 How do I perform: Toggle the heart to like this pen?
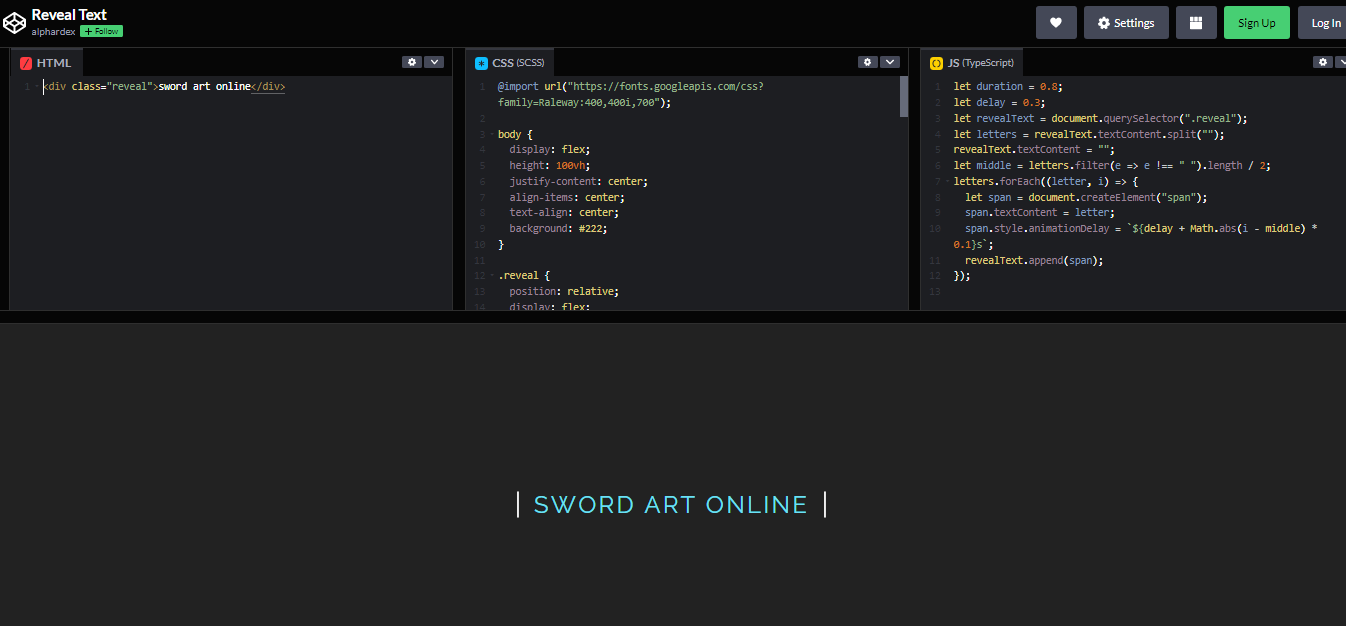[1056, 21]
